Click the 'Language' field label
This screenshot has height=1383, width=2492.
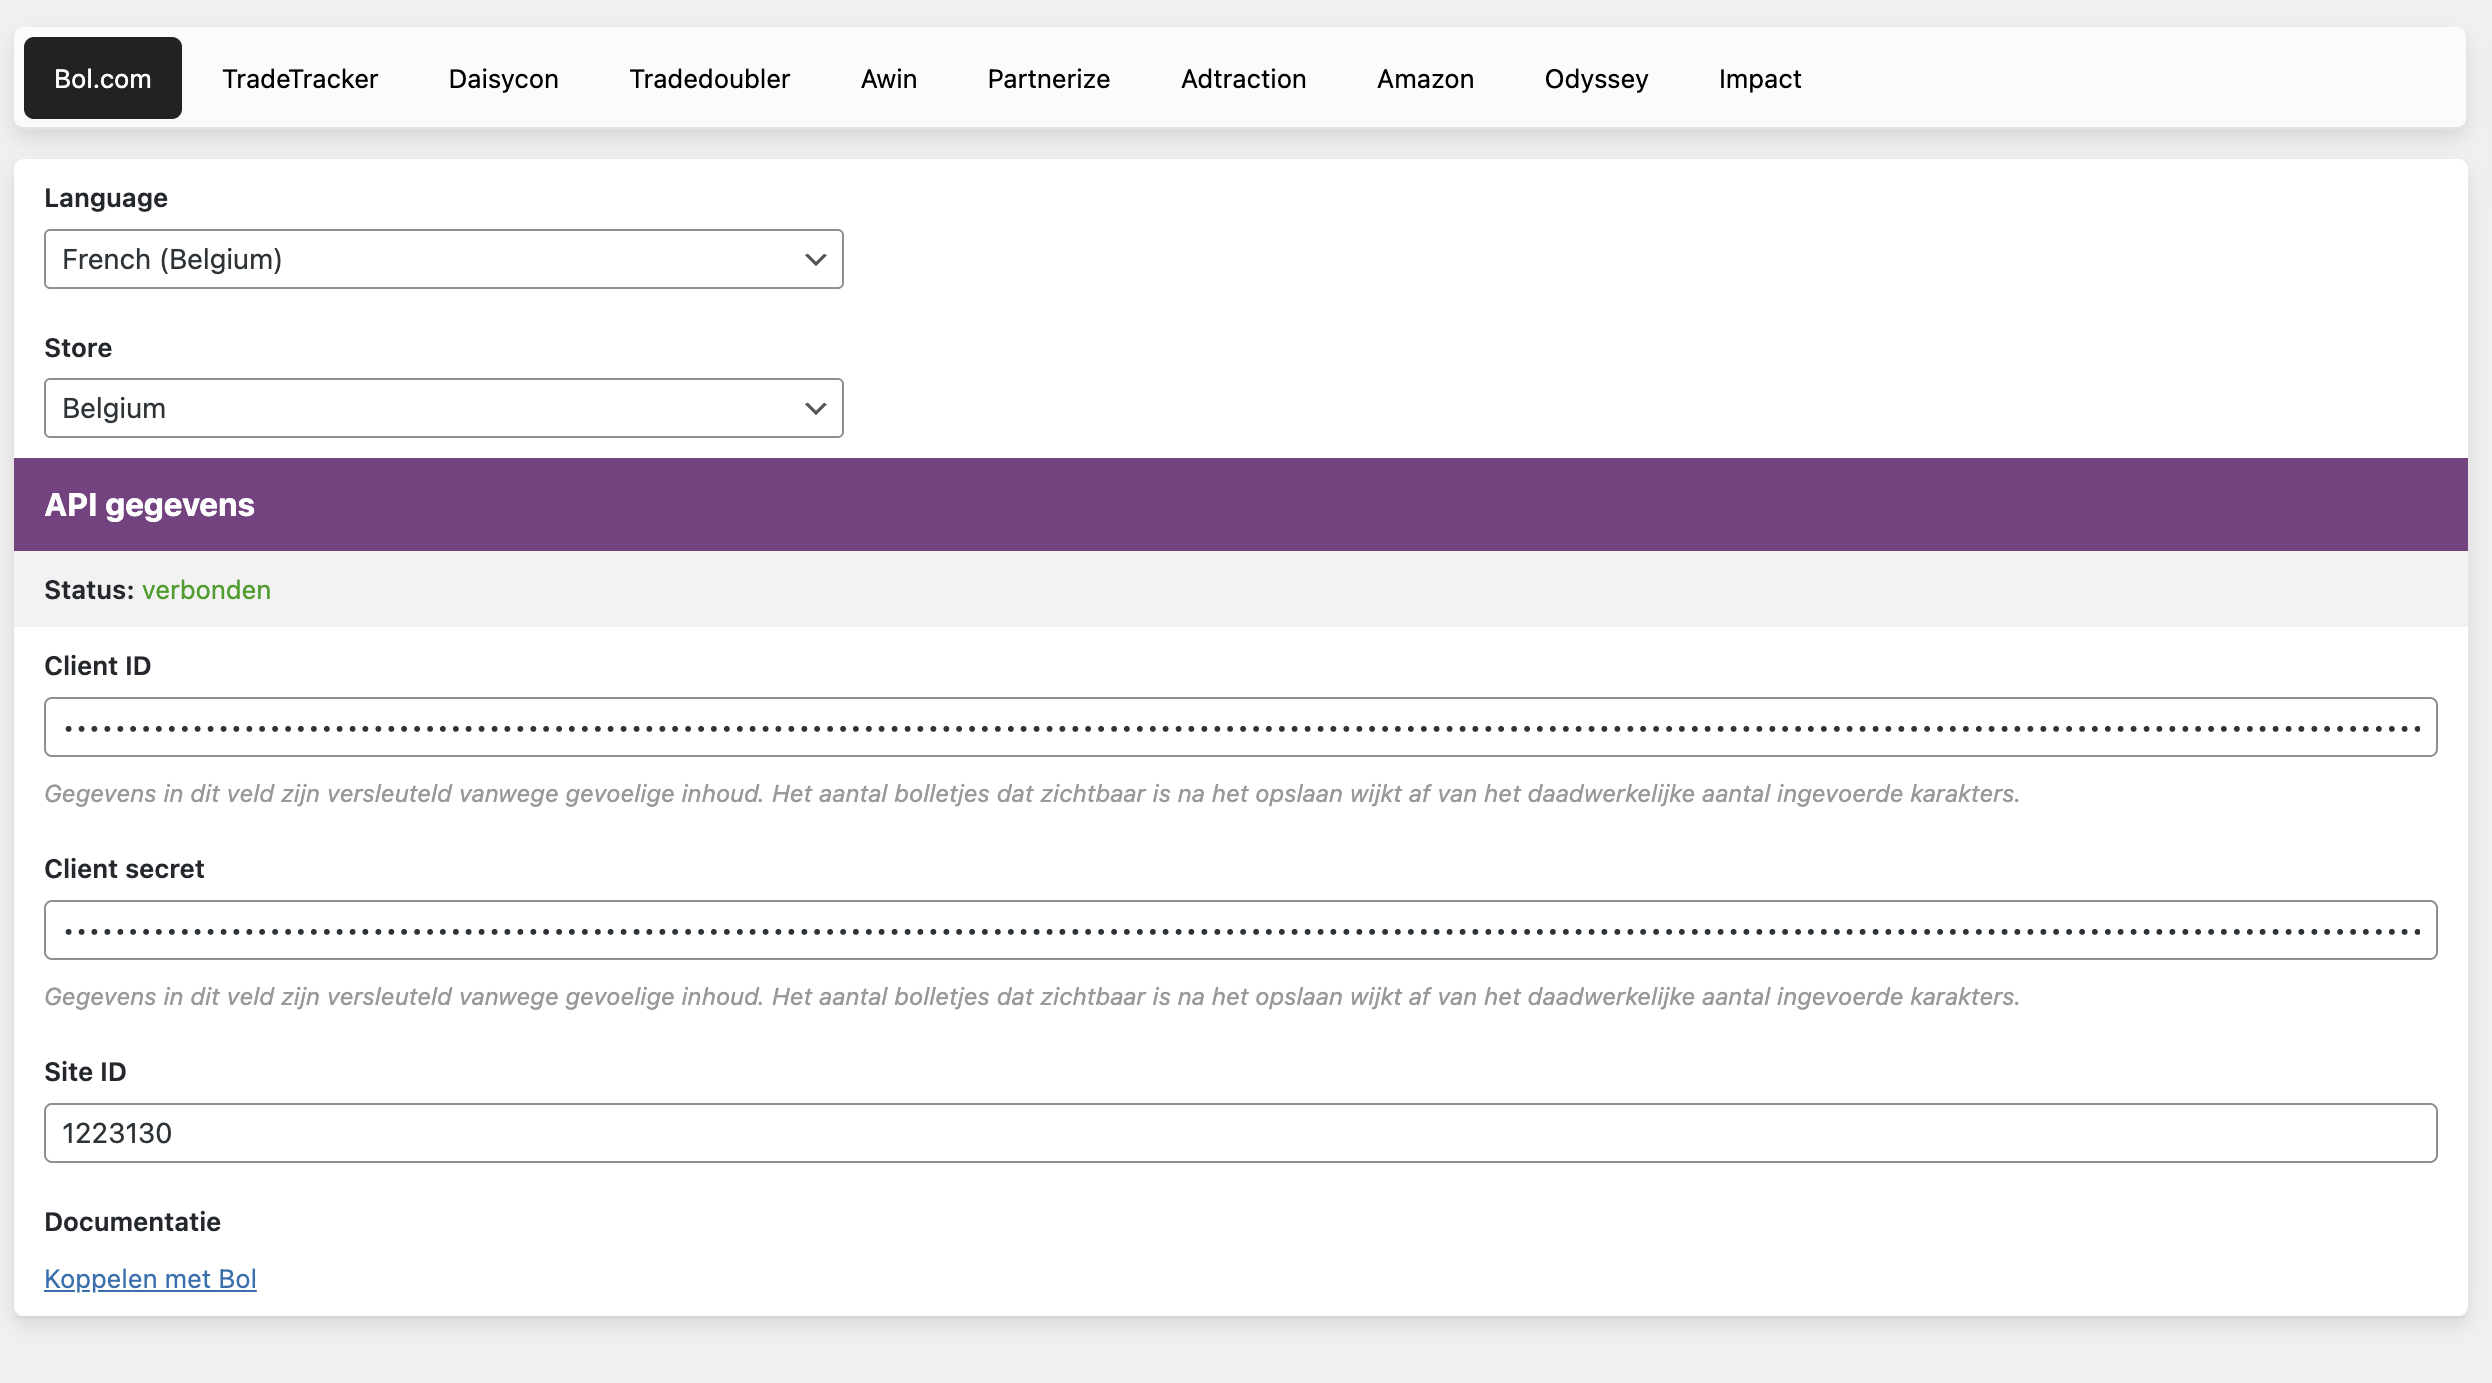point(106,198)
